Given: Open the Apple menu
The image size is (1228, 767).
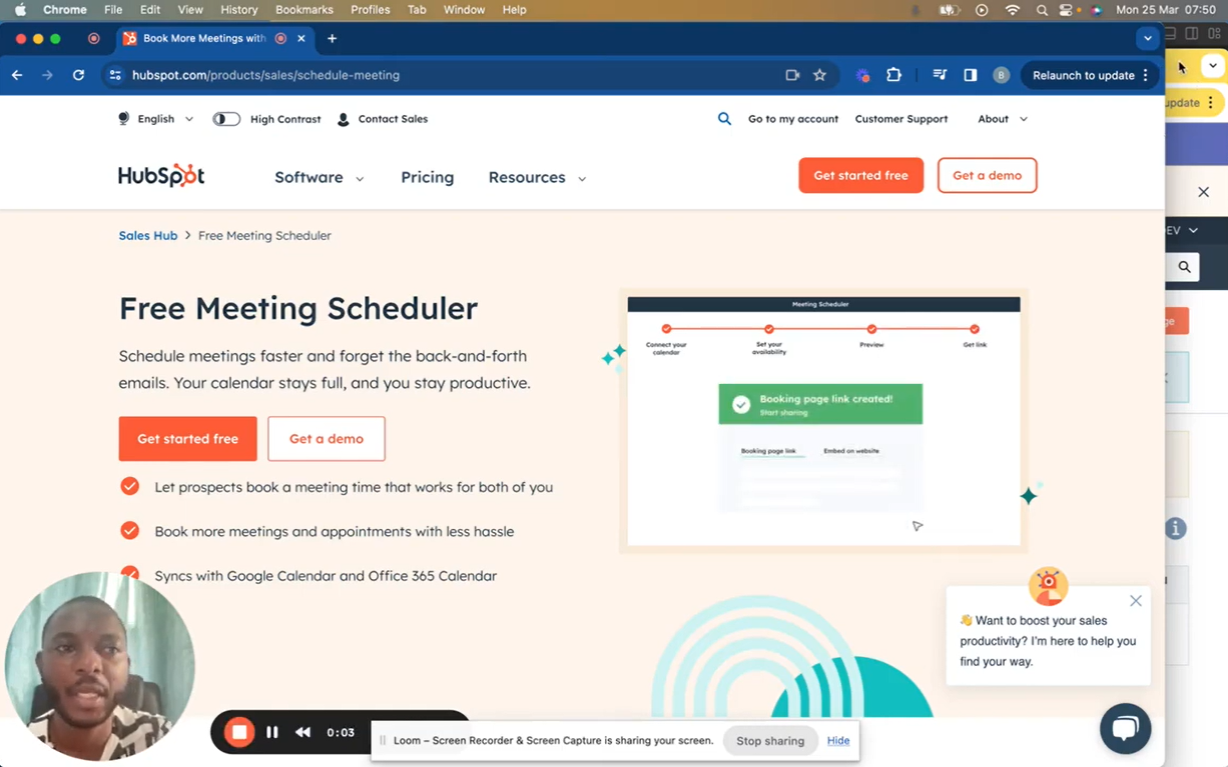Looking at the screenshot, I should point(20,10).
